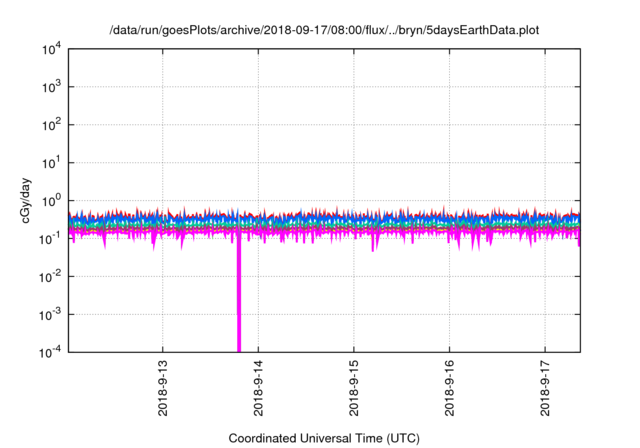Screen dimensions: 640x448
Task: Click the 10^1 y-axis tick label
Action: pyautogui.click(x=51, y=163)
